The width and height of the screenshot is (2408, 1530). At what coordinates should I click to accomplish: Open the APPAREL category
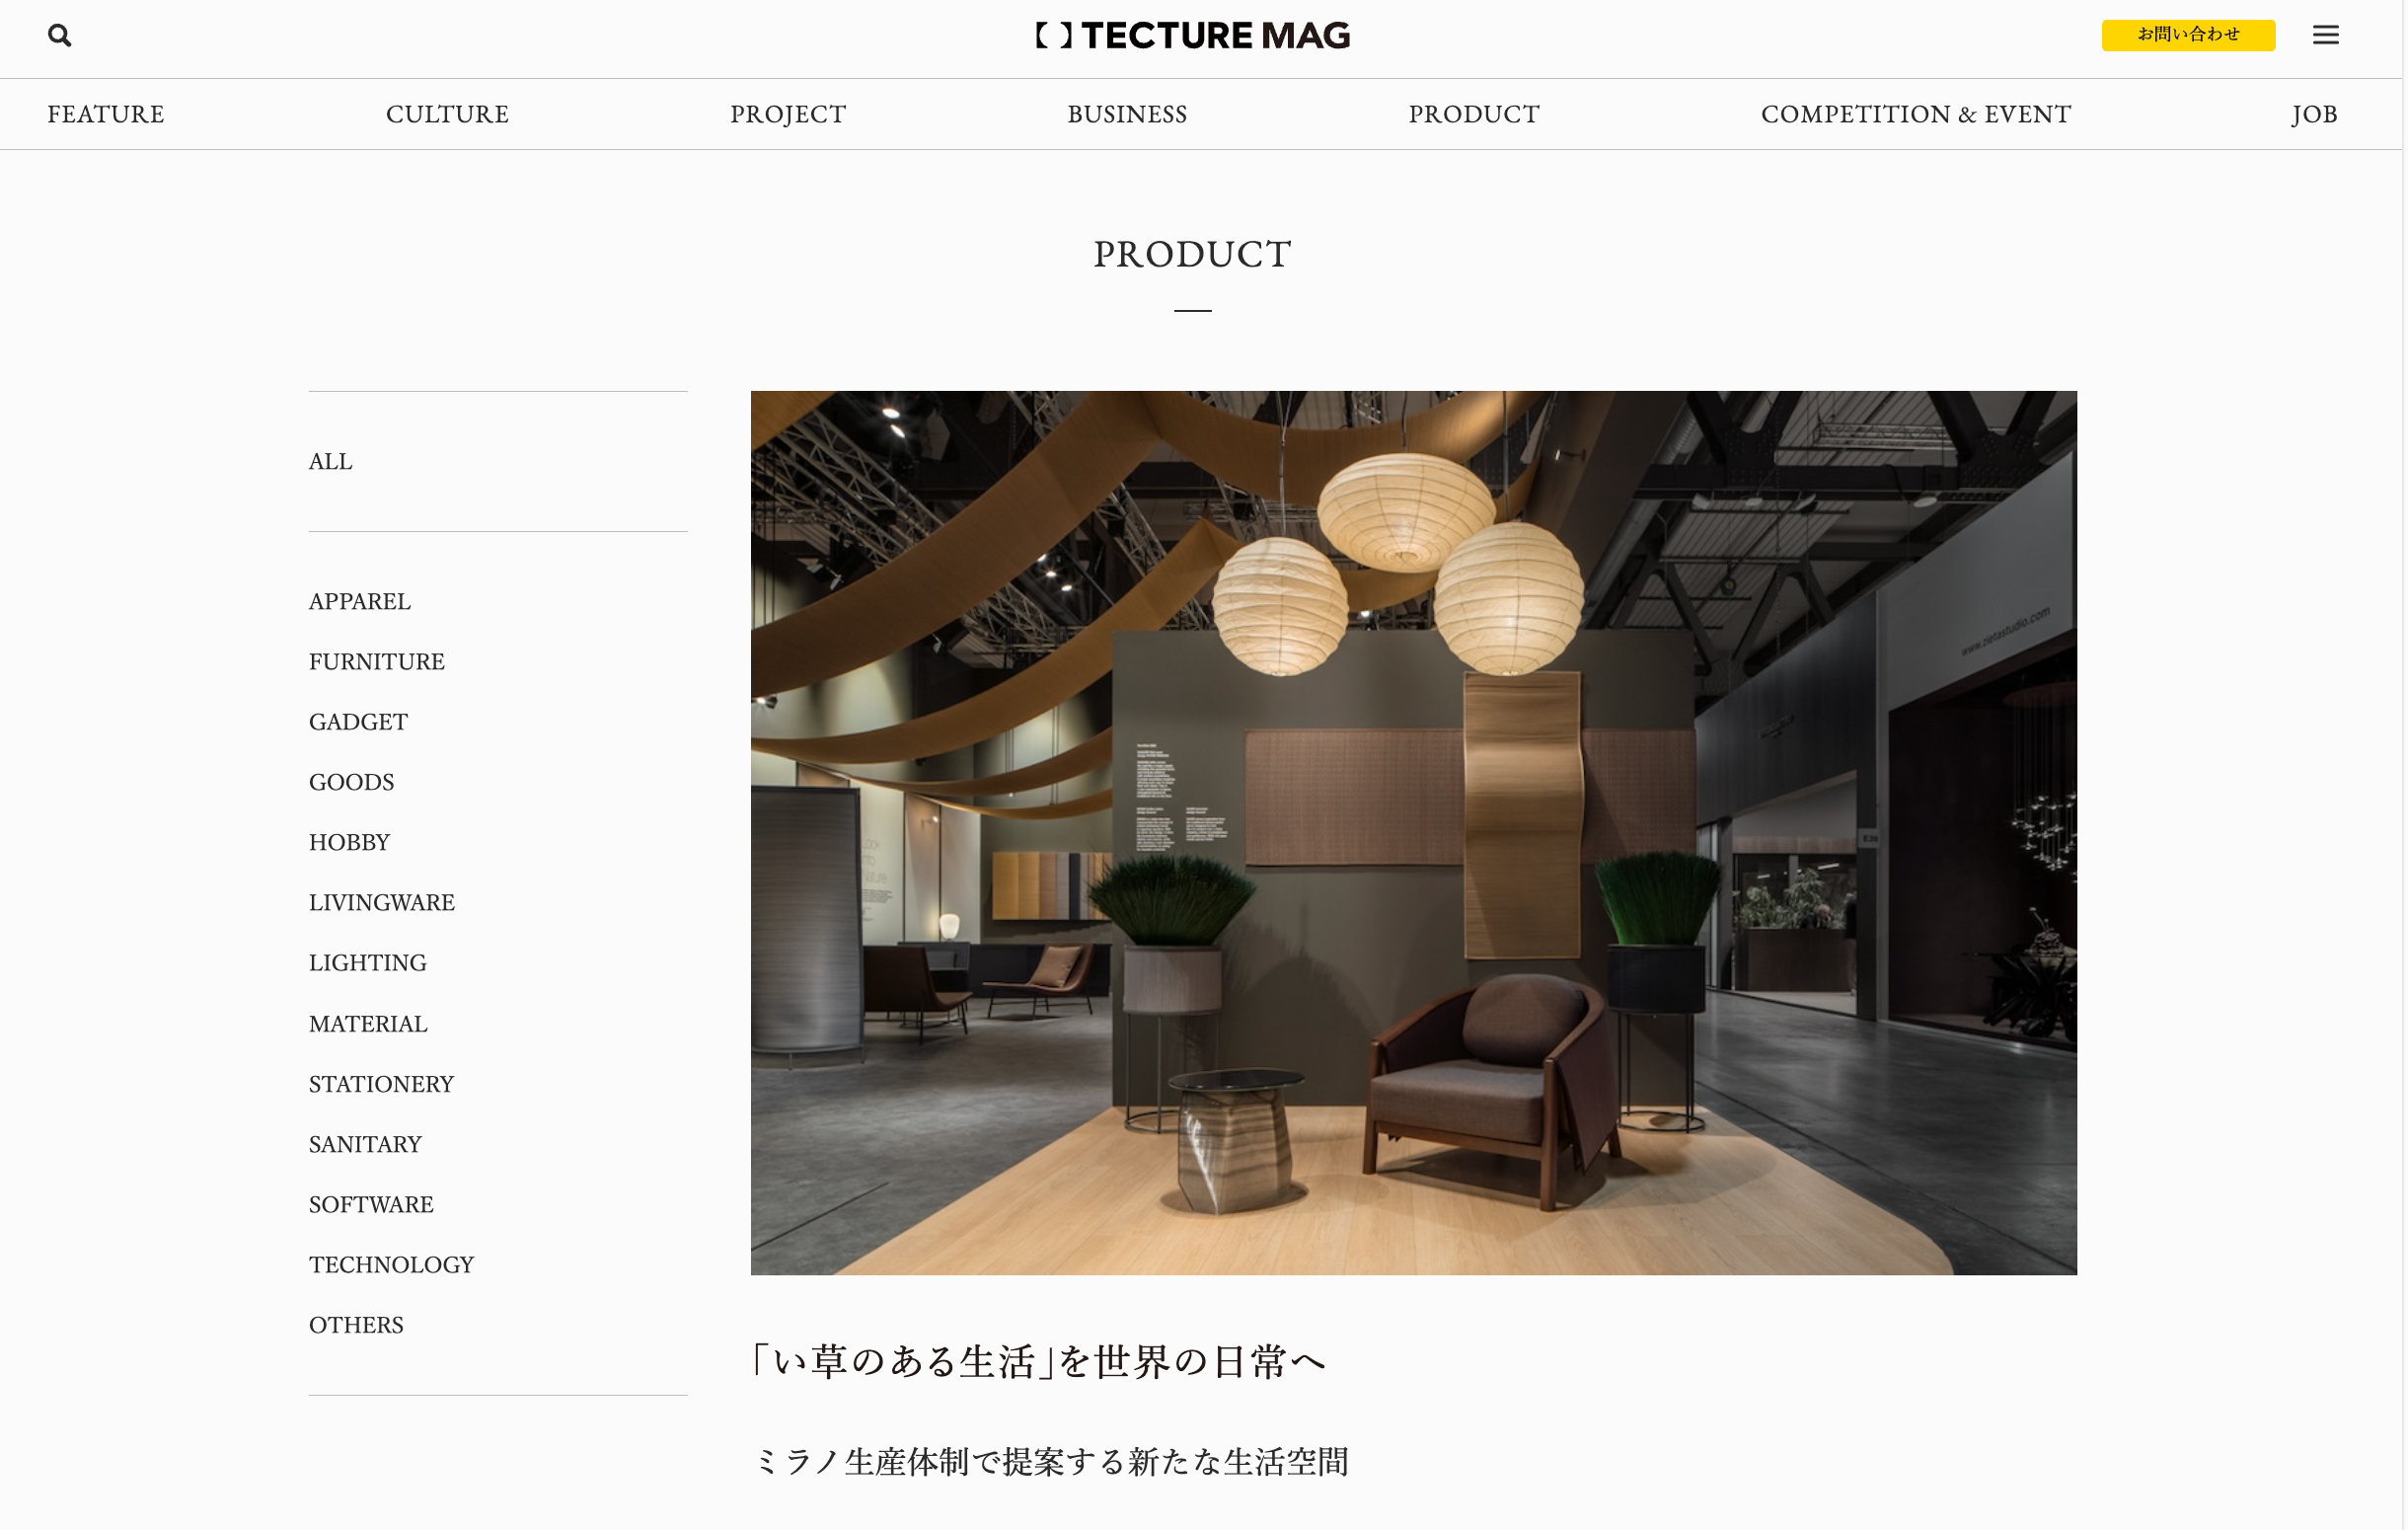pos(360,601)
